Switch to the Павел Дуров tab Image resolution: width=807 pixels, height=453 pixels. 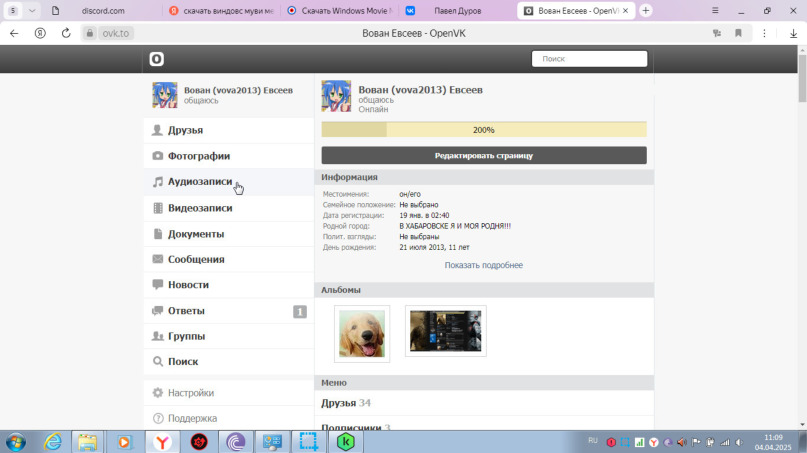455,10
